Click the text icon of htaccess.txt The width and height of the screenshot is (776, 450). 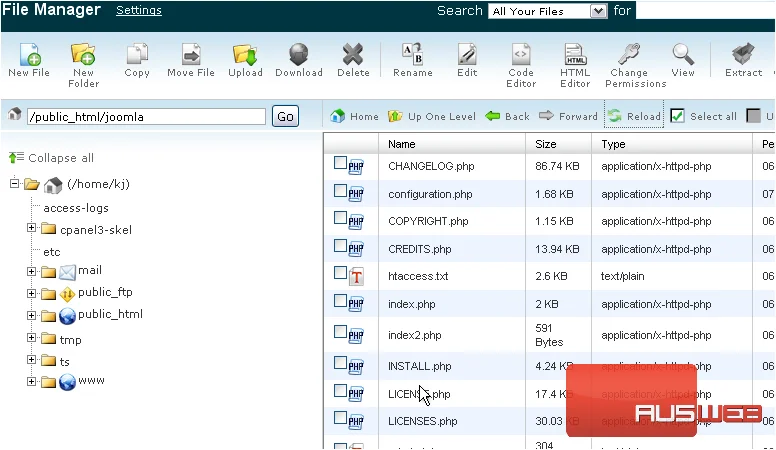click(356, 277)
